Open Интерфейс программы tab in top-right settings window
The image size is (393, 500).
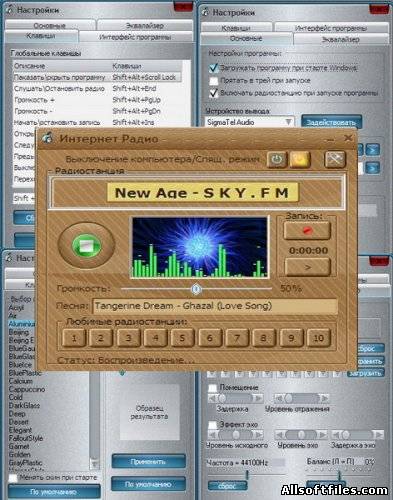point(331,28)
